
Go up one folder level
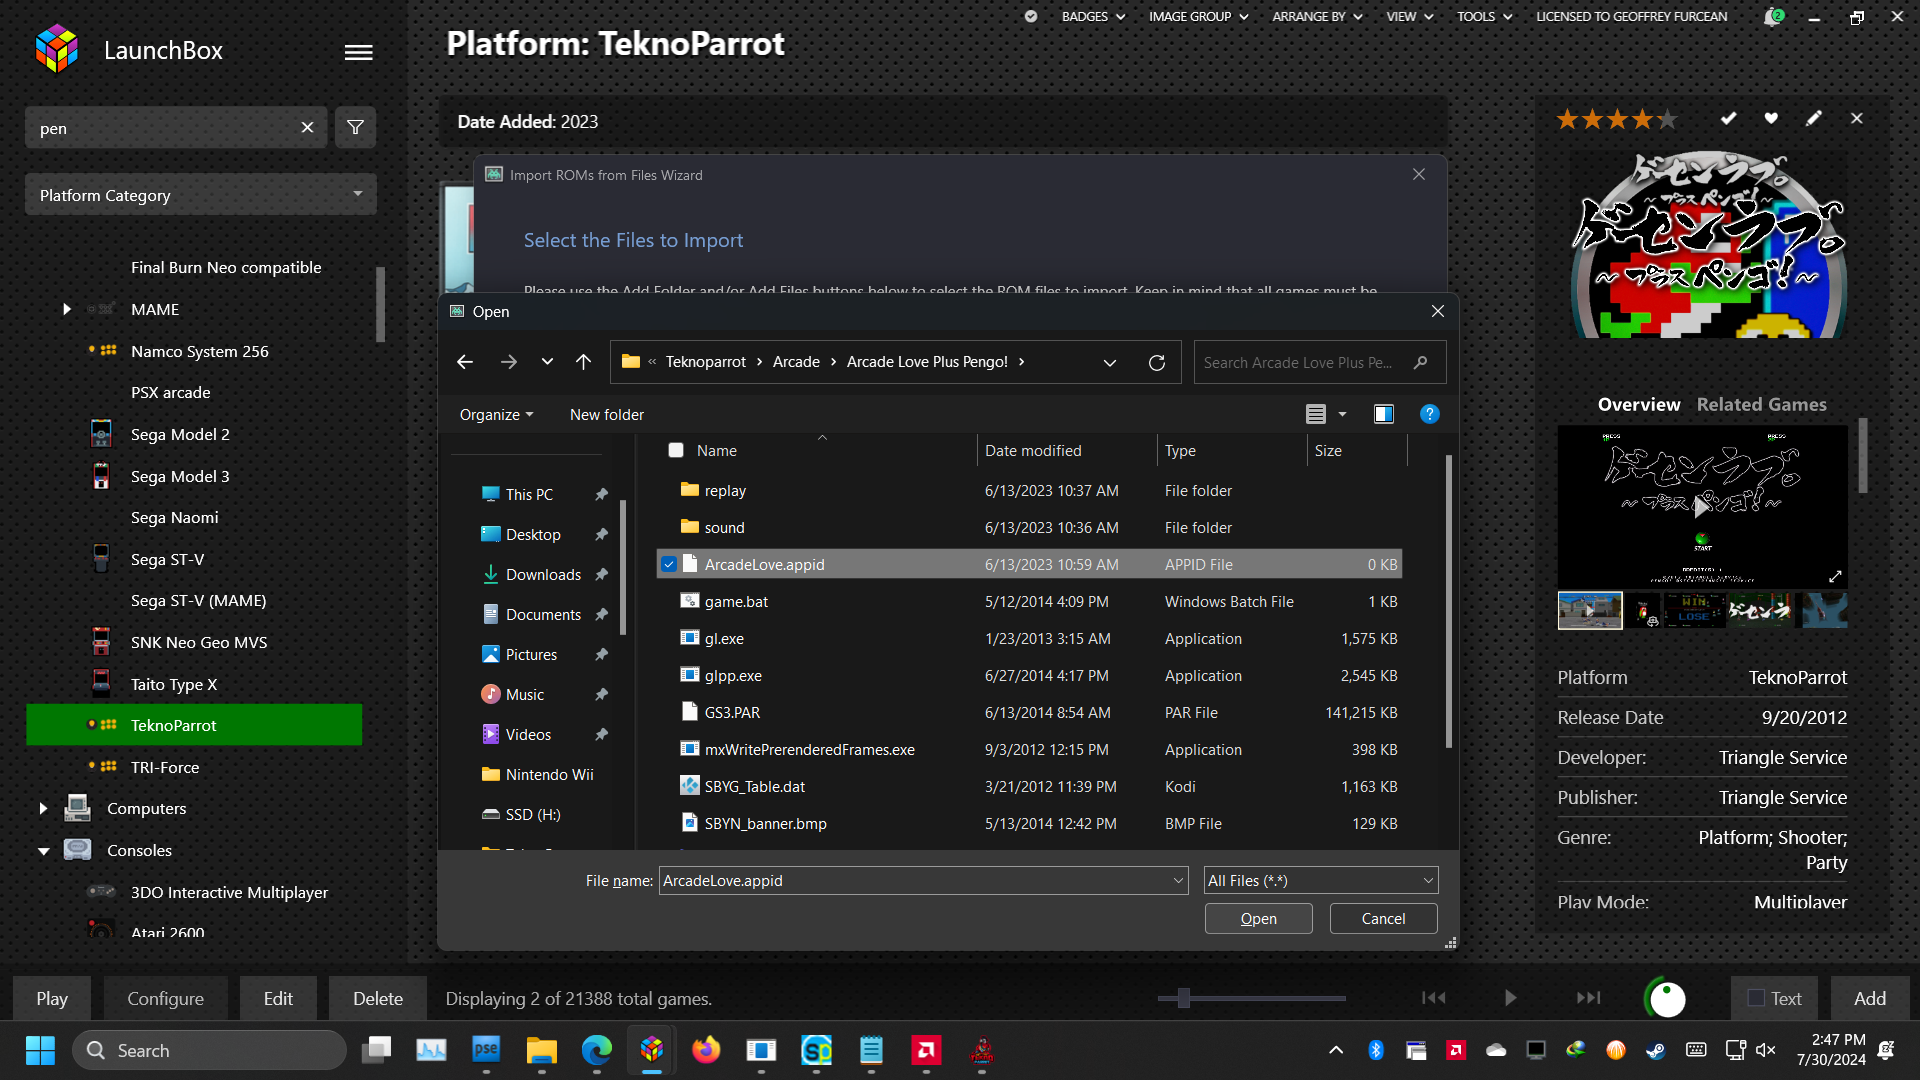tap(584, 362)
